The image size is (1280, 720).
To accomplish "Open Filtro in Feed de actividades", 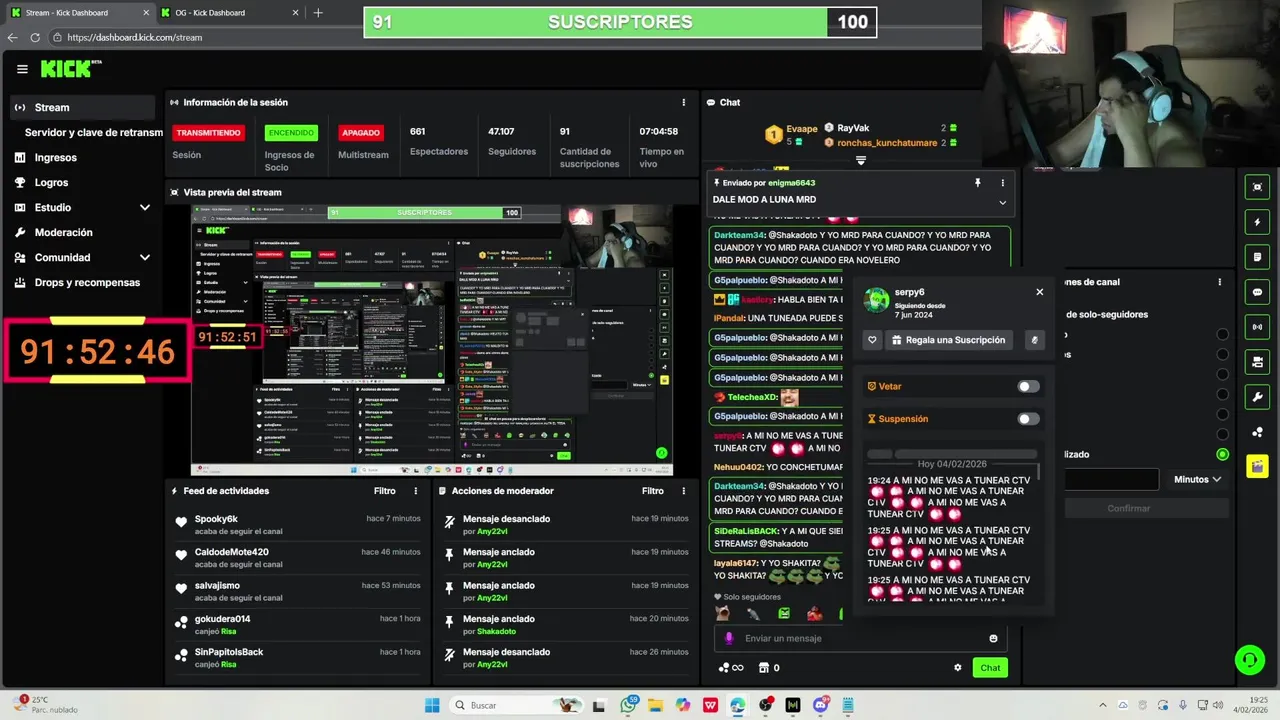I will 384,491.
